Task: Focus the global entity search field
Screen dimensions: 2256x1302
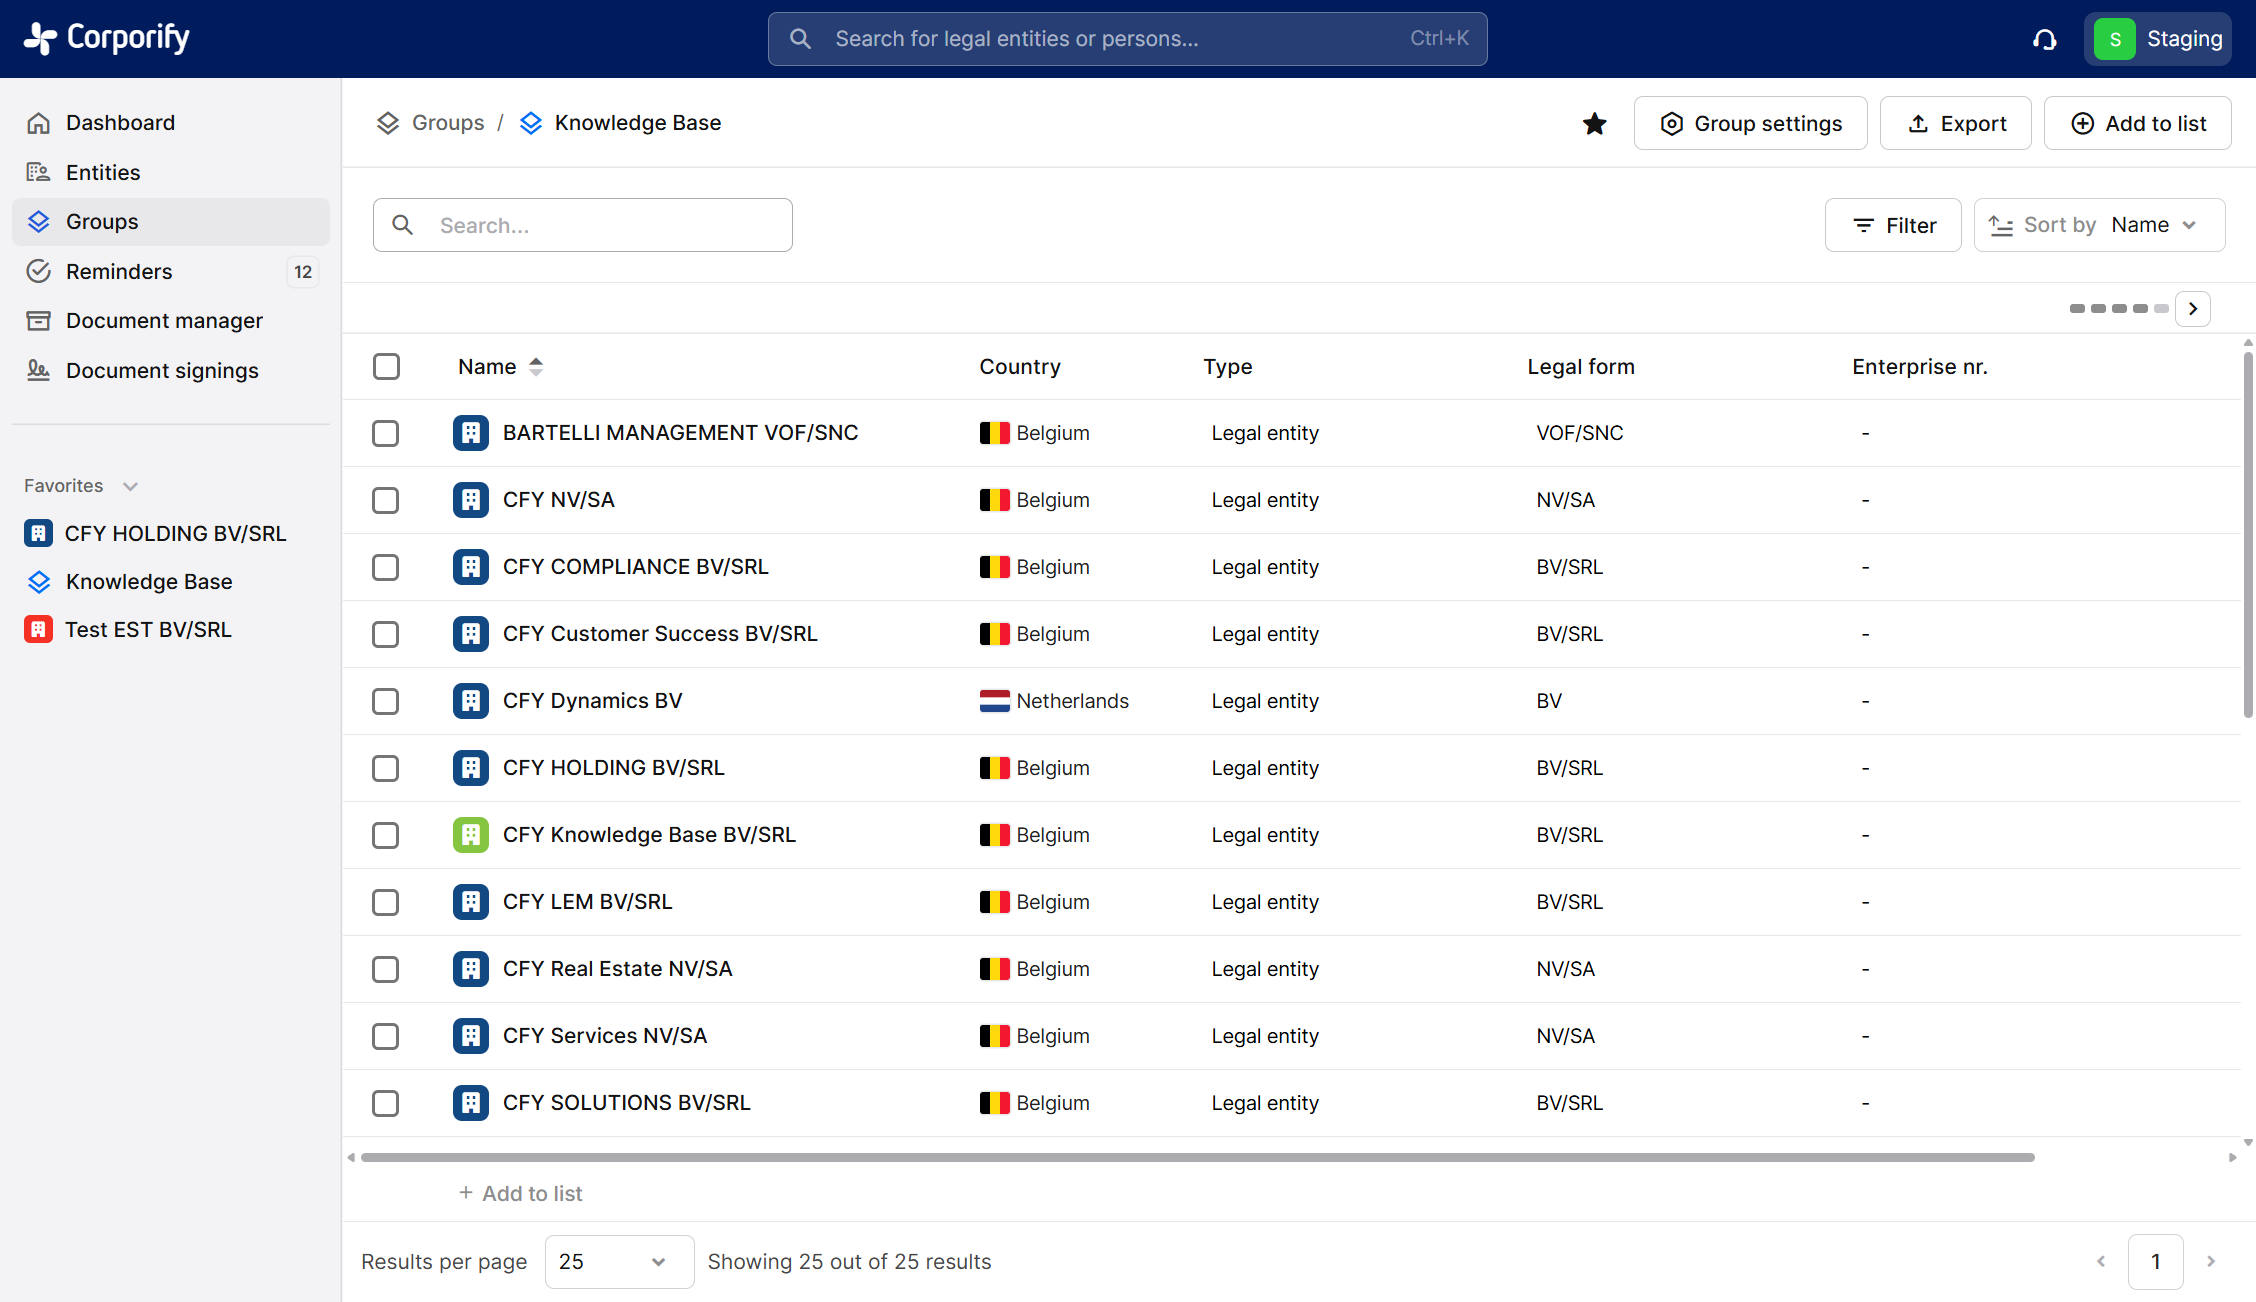Action: pyautogui.click(x=1127, y=39)
